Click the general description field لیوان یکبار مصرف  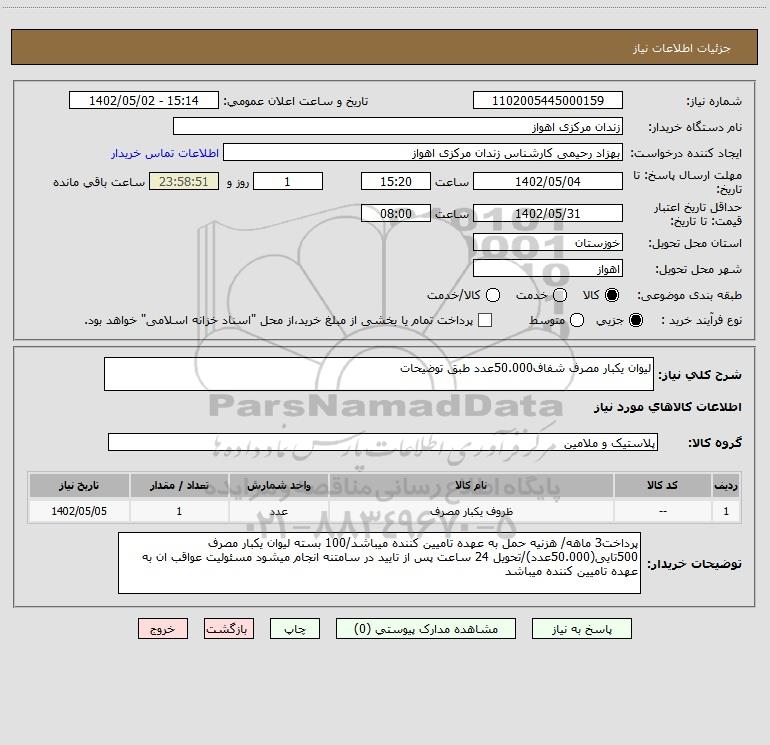379,374
